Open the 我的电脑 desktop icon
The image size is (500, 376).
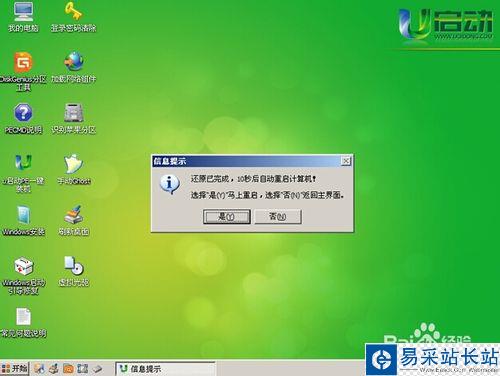23,17
